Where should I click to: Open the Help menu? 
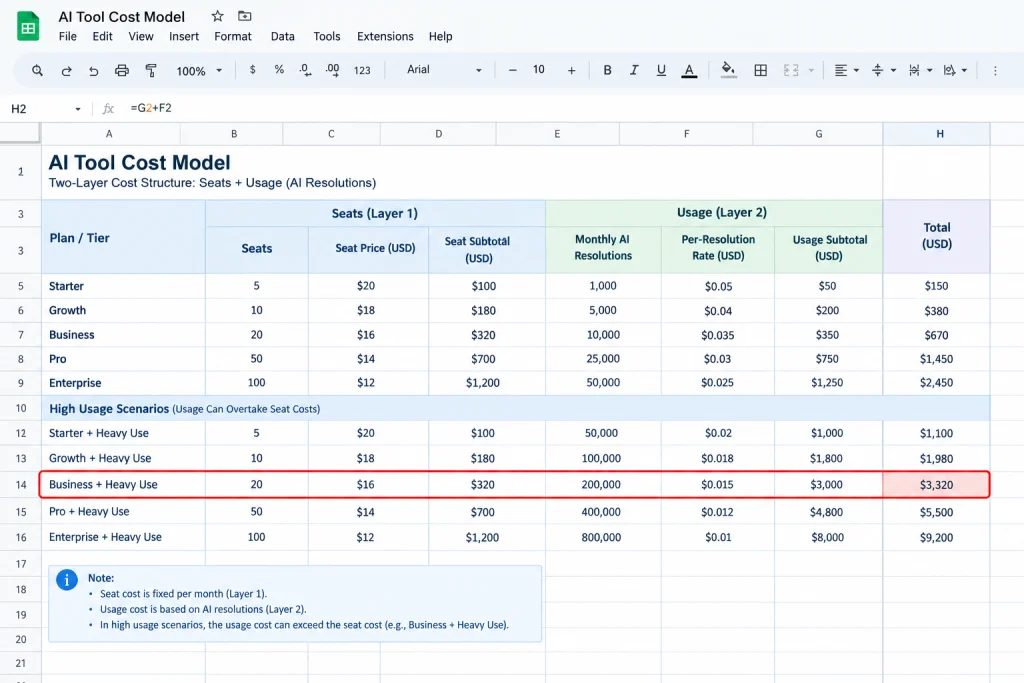click(441, 37)
